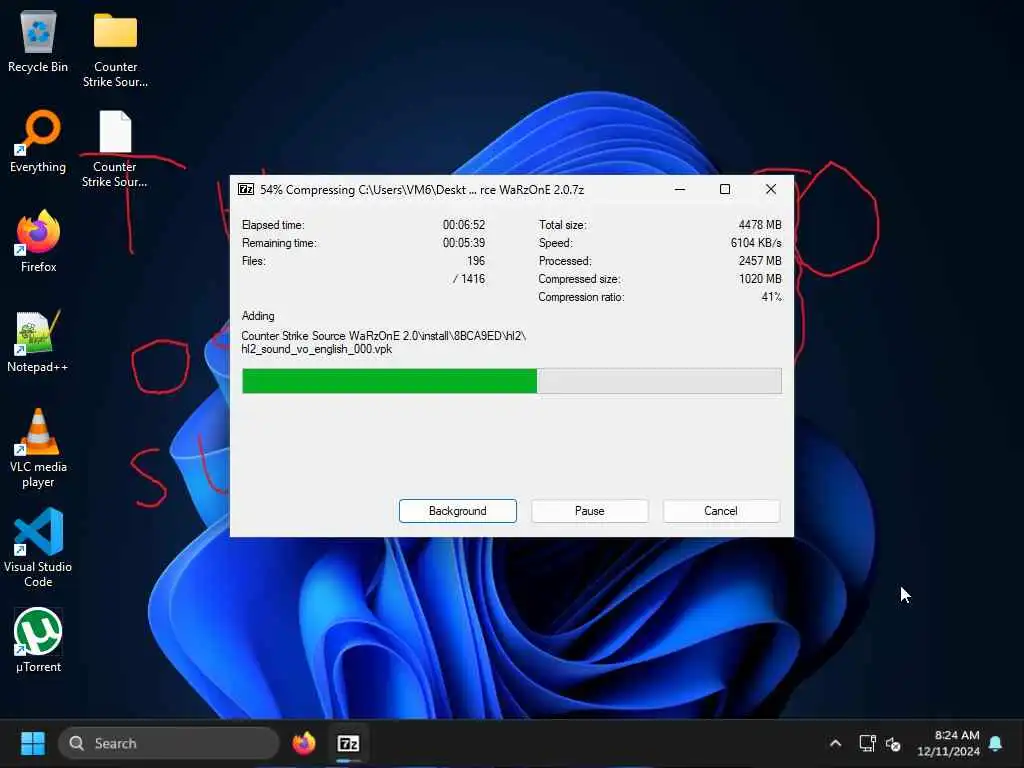This screenshot has width=1024, height=768.
Task: Expand the hidden system tray icons chevron
Action: click(x=835, y=743)
